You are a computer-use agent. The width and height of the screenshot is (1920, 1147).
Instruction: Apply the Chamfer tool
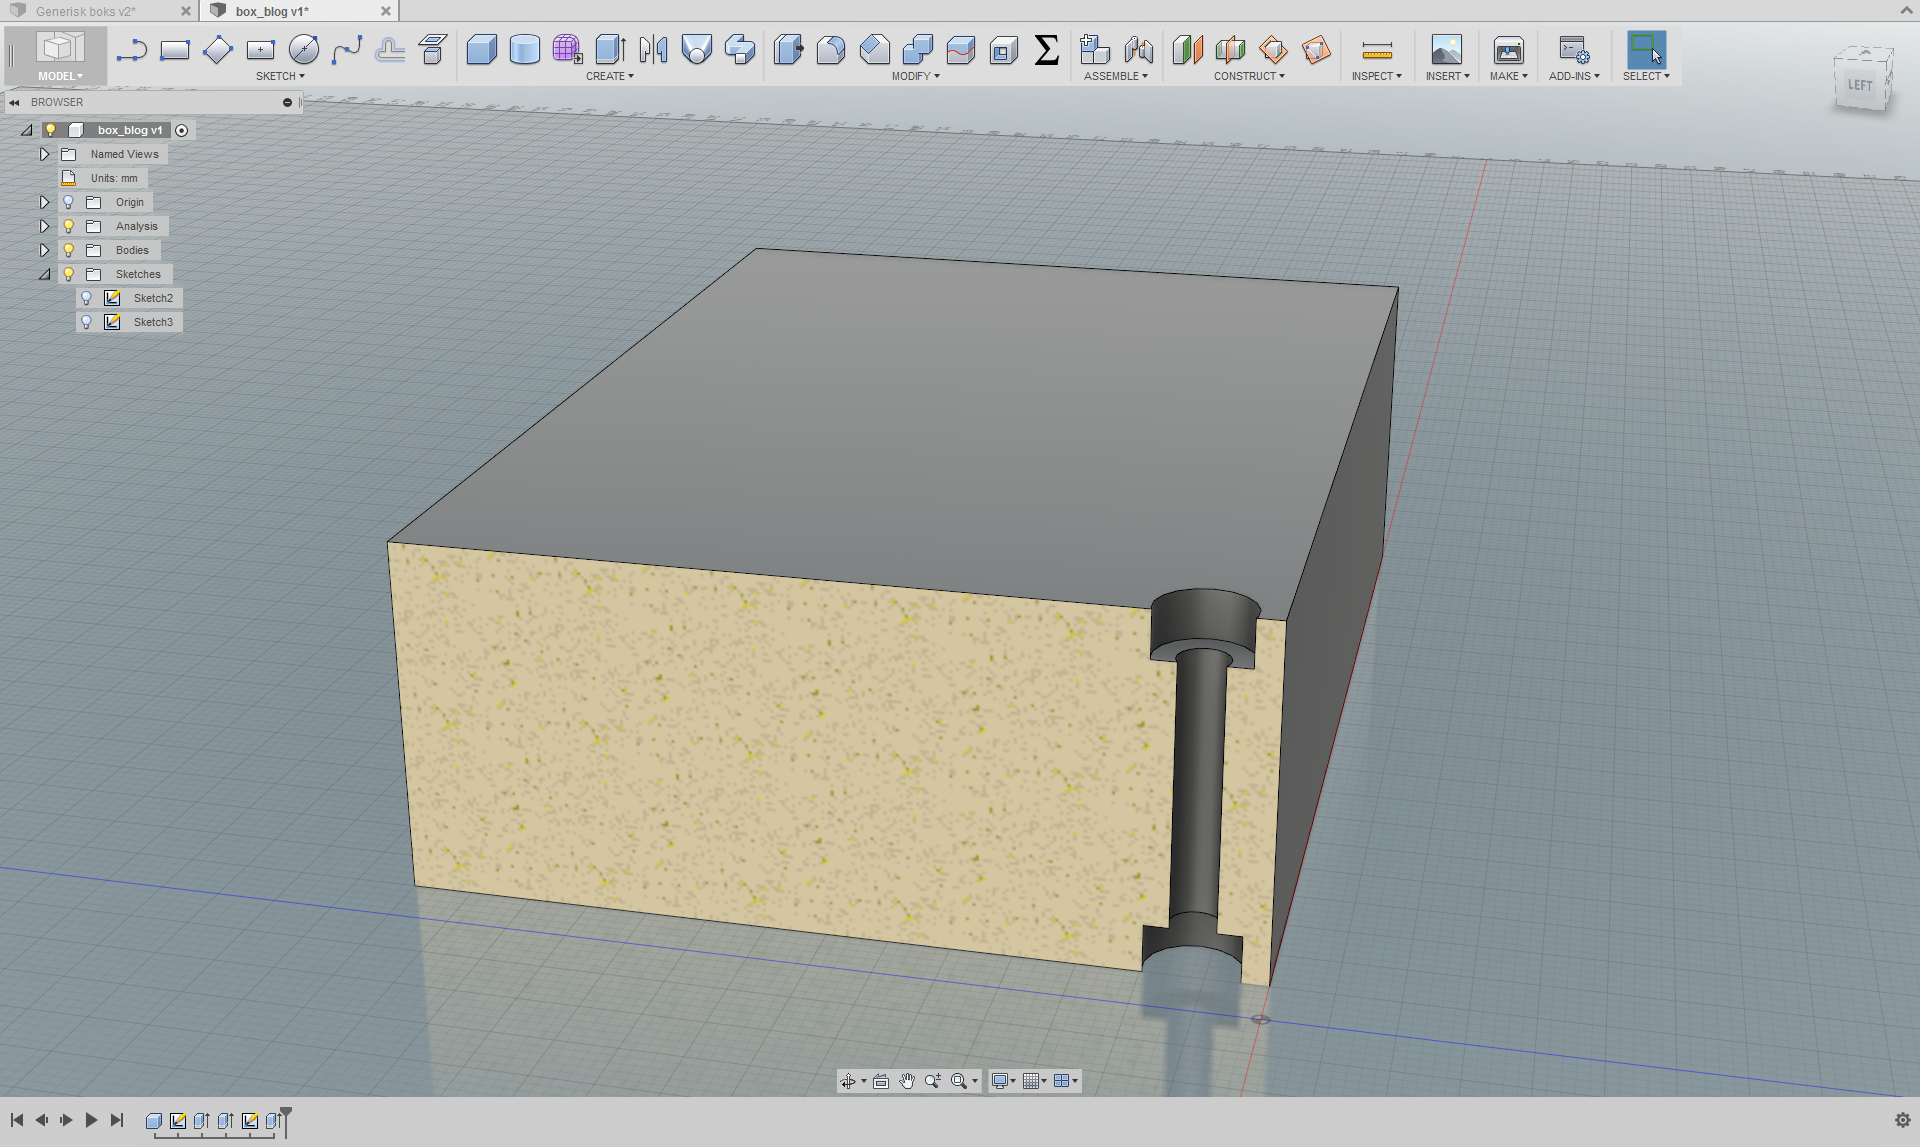[875, 49]
